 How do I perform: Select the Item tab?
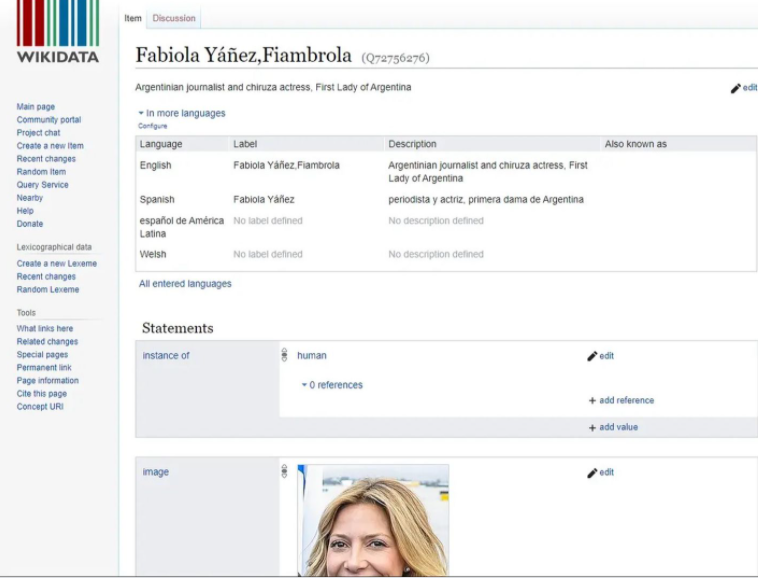(x=132, y=18)
